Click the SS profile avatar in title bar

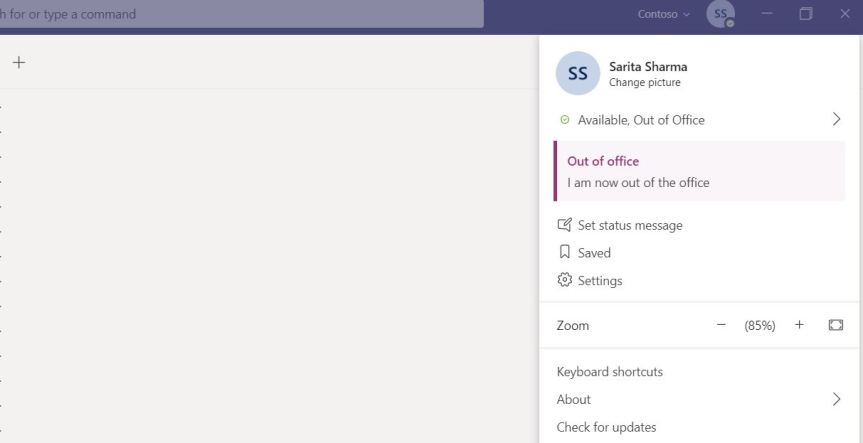(x=720, y=14)
